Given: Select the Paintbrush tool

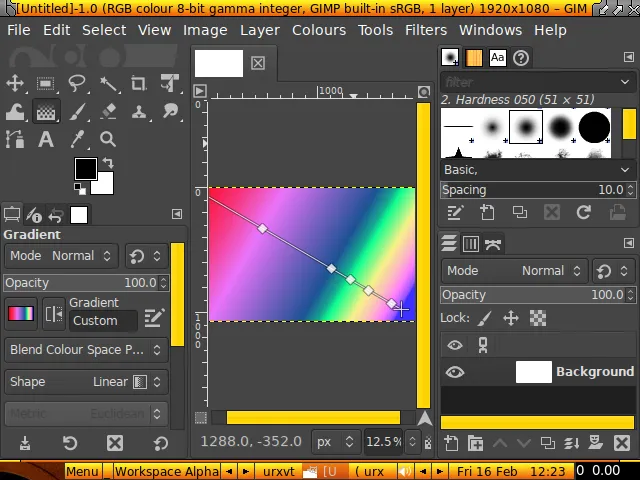Looking at the screenshot, I should pos(77,111).
